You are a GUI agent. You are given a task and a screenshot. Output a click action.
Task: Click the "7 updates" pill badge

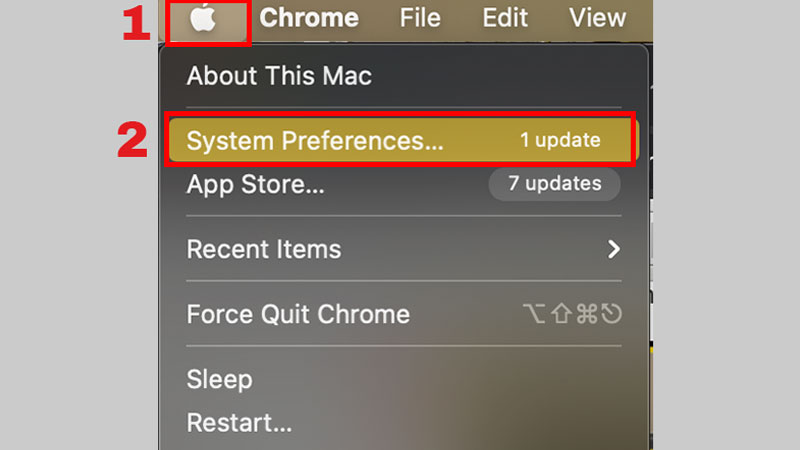[x=554, y=184]
